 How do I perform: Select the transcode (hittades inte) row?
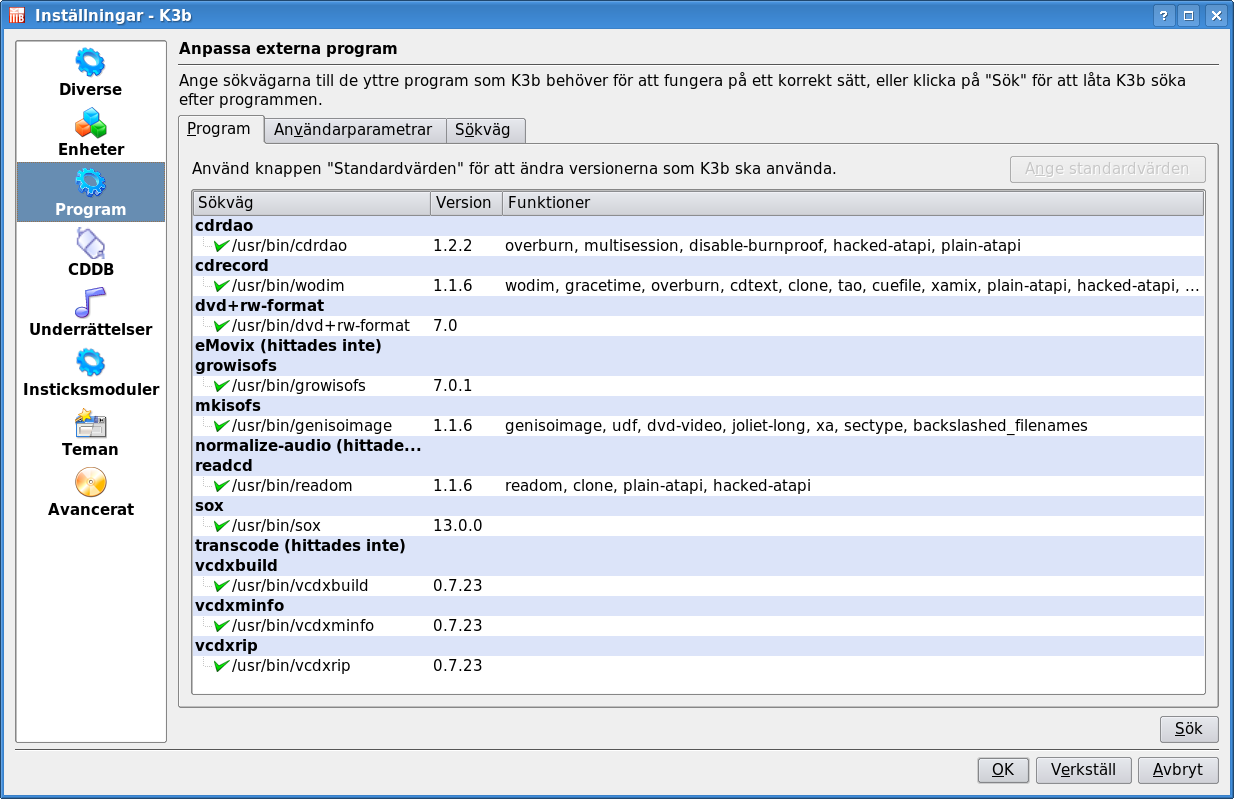point(698,545)
